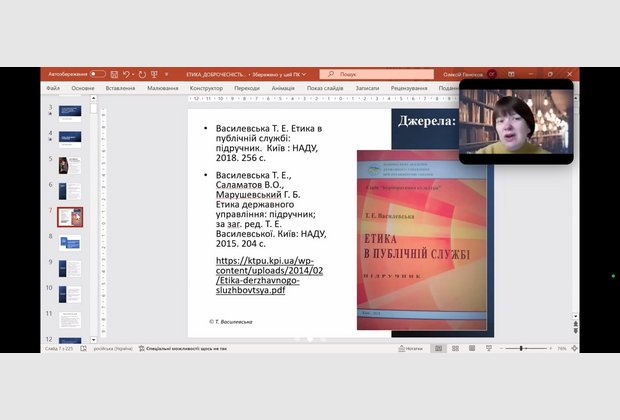The image size is (620, 420).
Task: Open the file name saved-location dropdown
Action: (x=304, y=74)
